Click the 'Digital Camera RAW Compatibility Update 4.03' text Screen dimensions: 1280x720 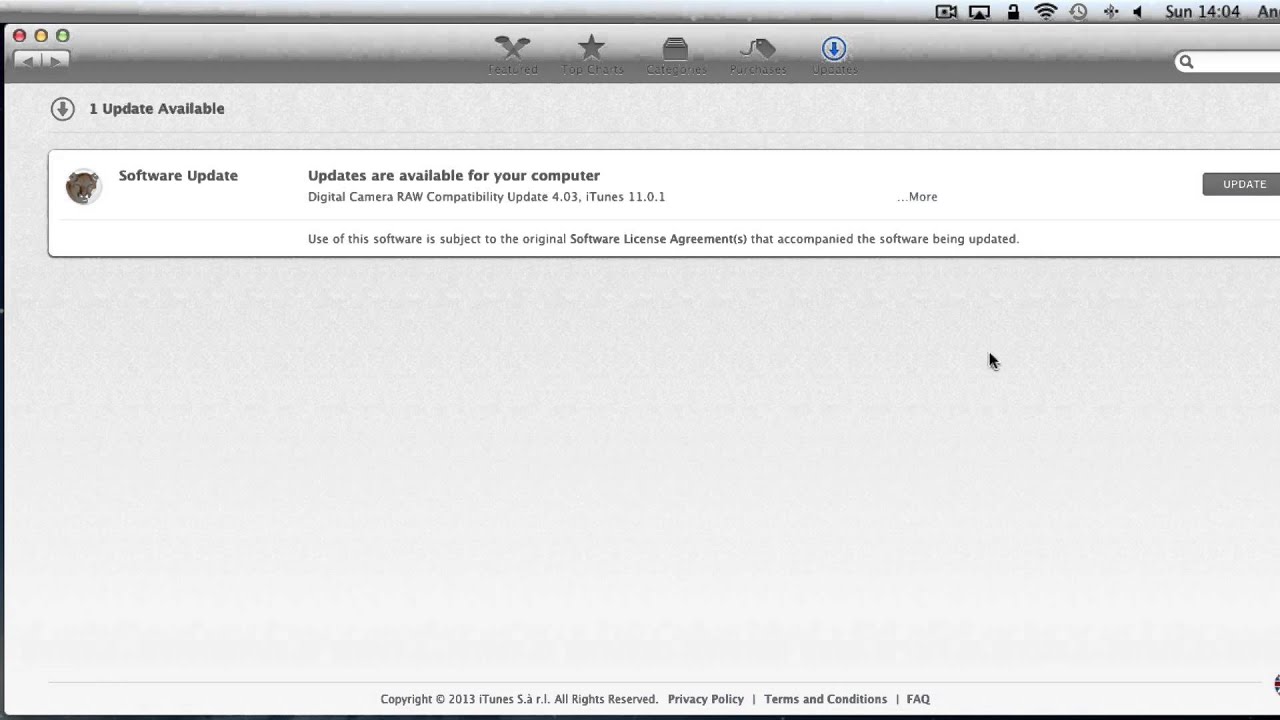click(x=443, y=197)
